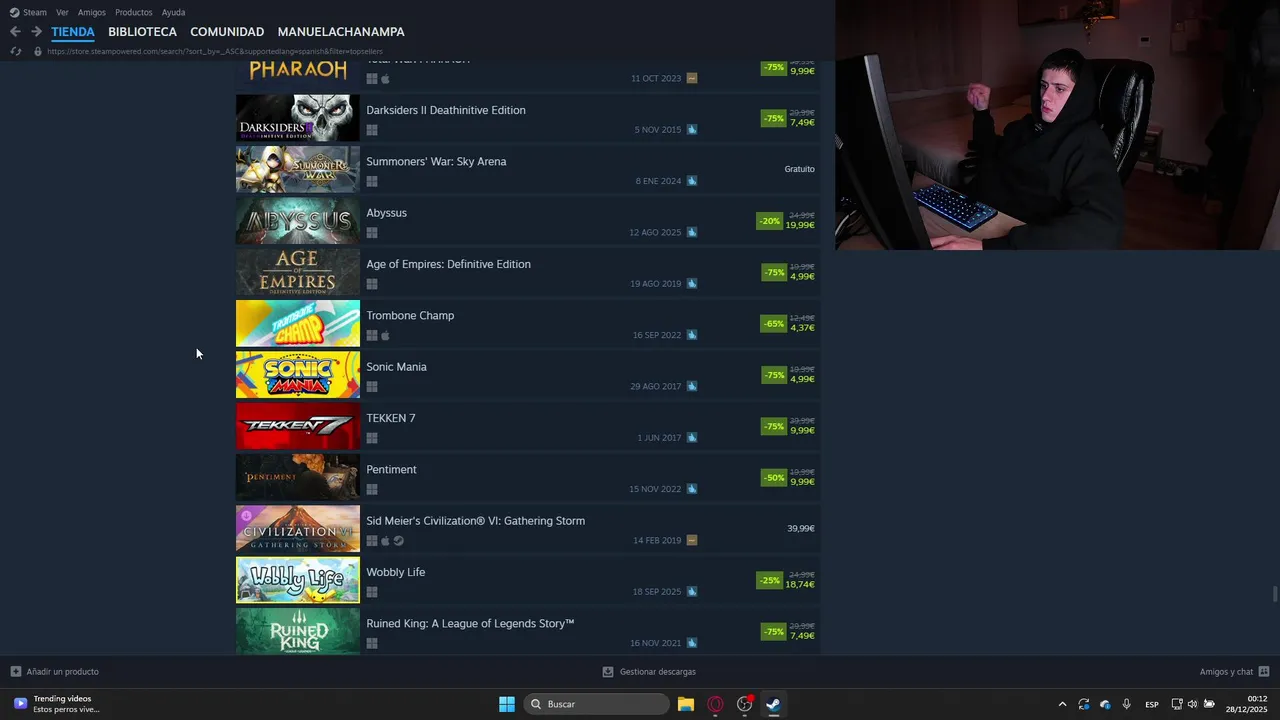Open Sonic Mania thumbnail image
Image resolution: width=1280 pixels, height=720 pixels.
(298, 375)
